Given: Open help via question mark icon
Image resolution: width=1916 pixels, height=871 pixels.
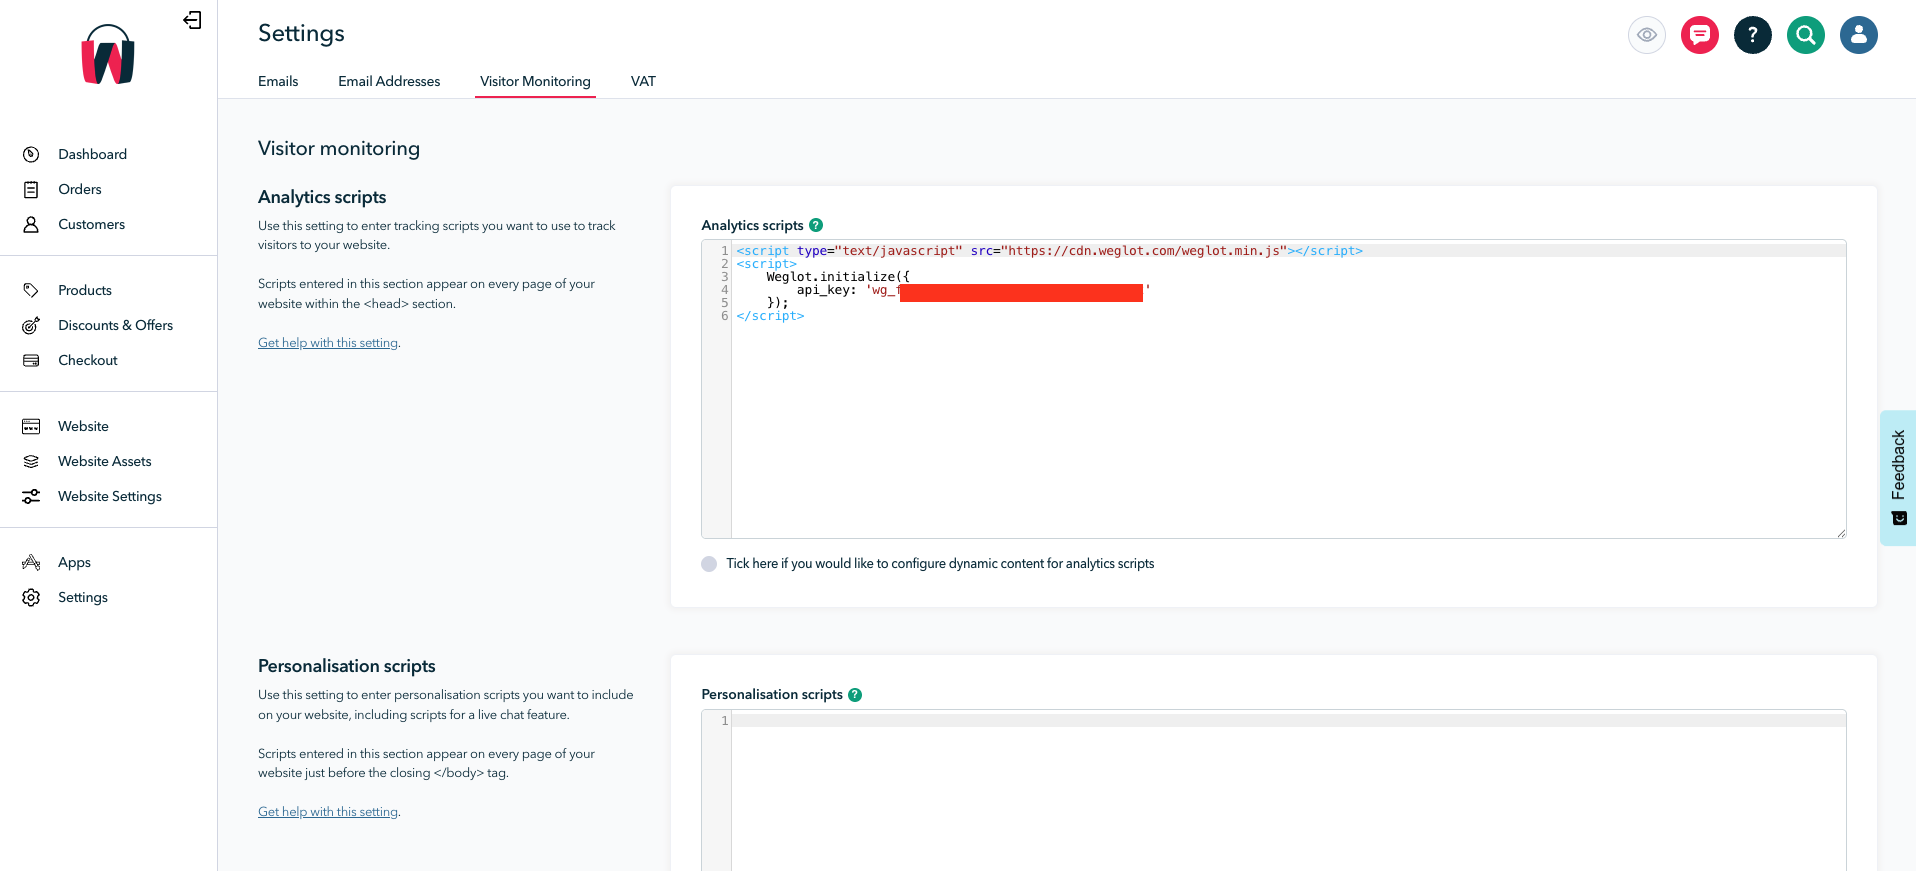Looking at the screenshot, I should [1753, 35].
